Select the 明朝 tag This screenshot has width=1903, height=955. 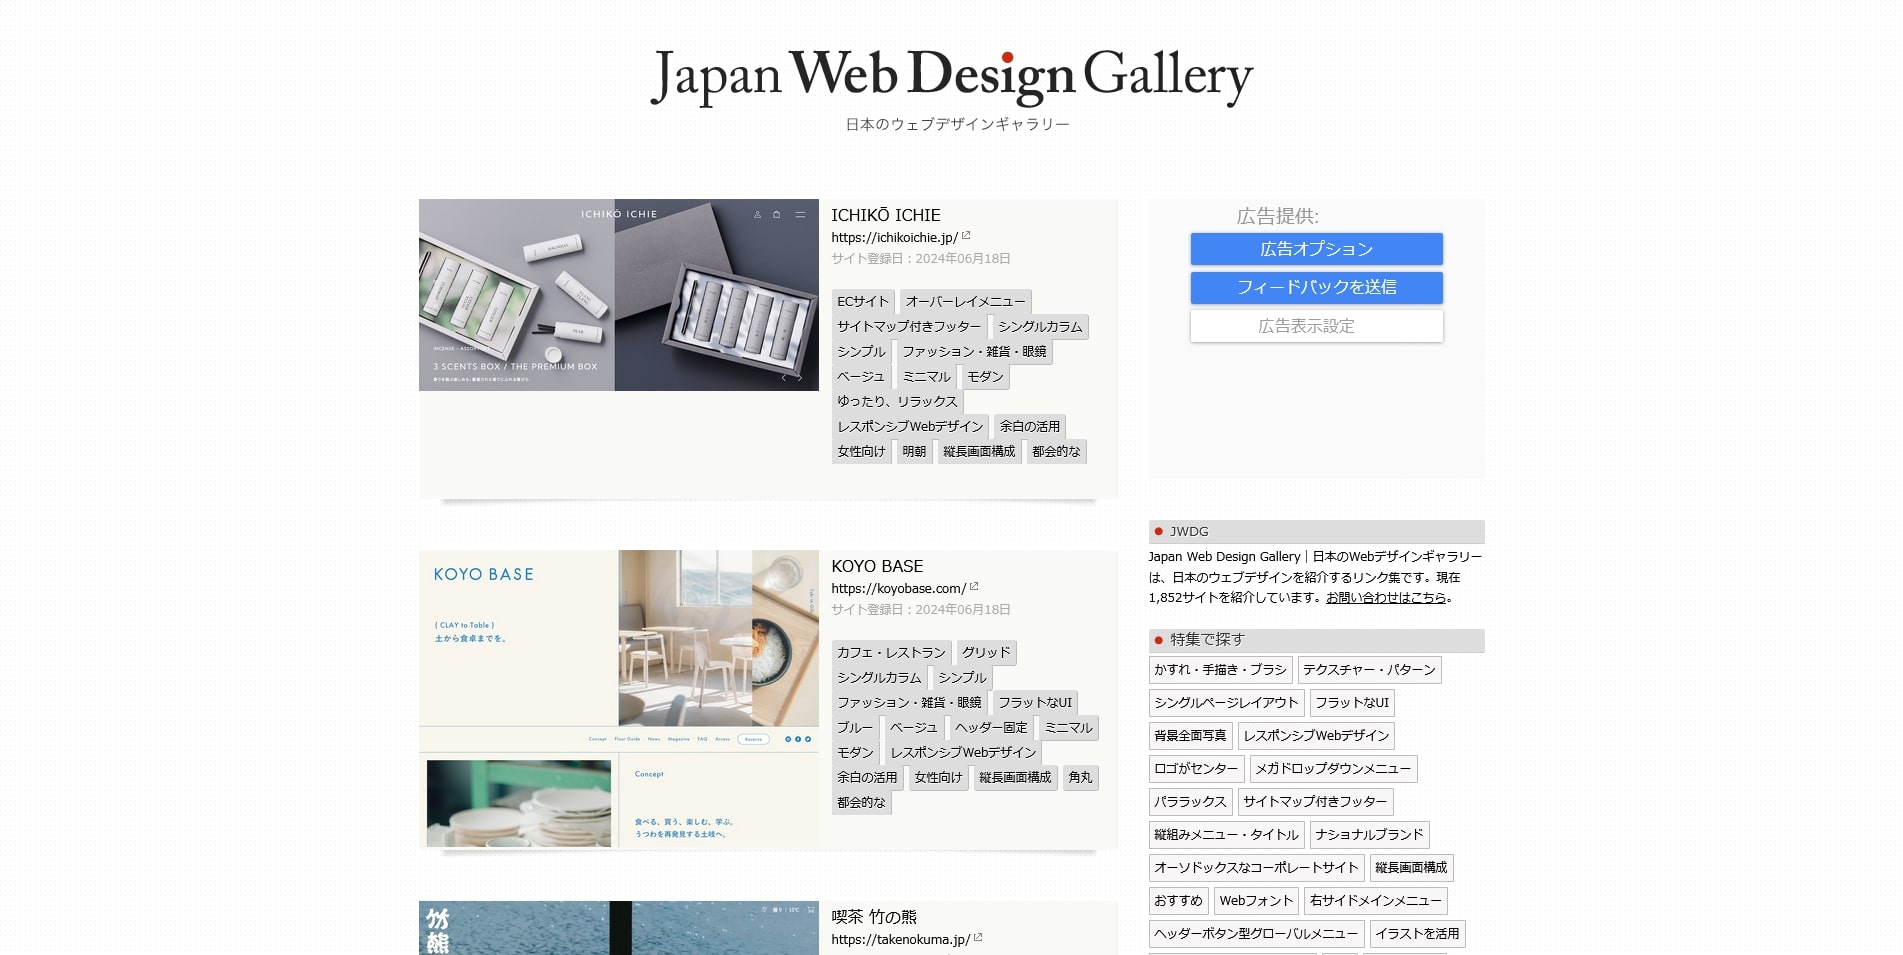pos(914,451)
